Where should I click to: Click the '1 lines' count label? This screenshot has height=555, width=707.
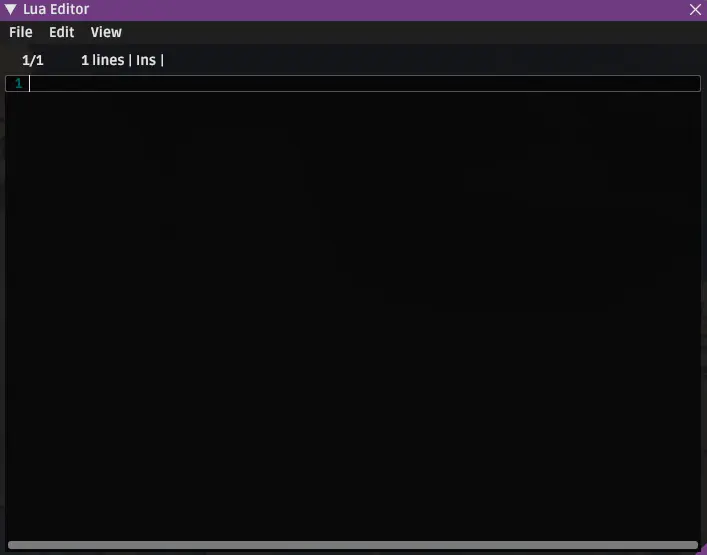click(103, 60)
